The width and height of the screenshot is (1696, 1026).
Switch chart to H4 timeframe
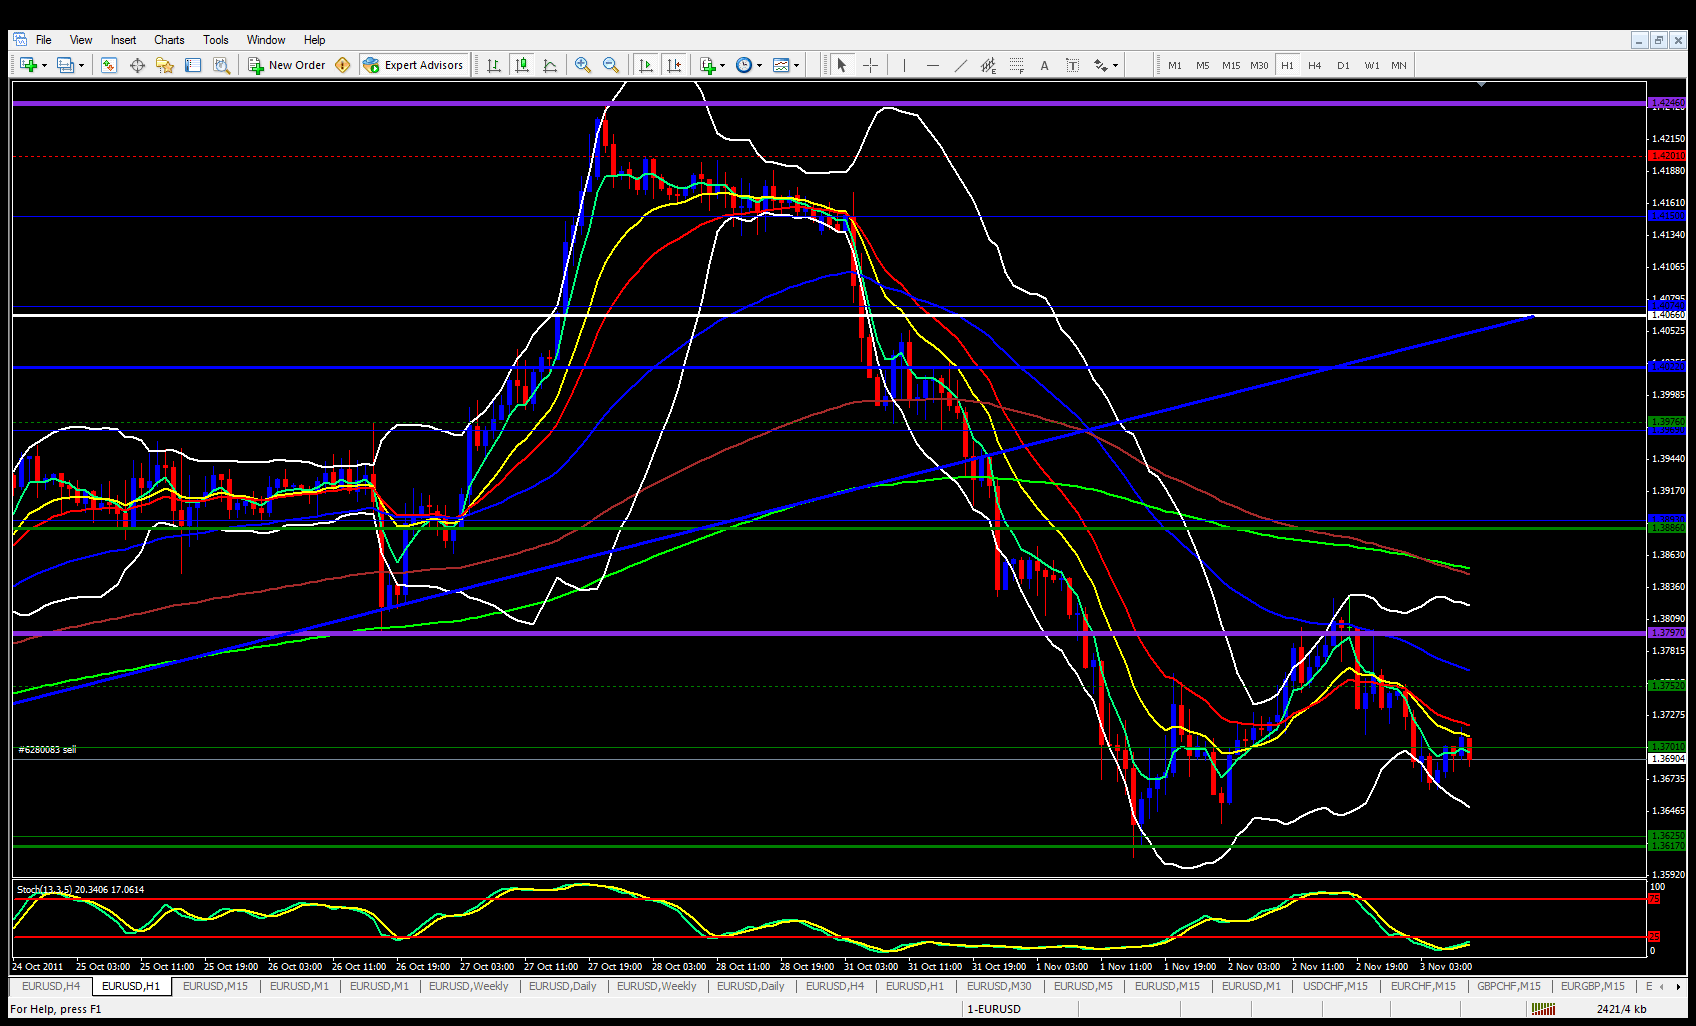[1315, 65]
